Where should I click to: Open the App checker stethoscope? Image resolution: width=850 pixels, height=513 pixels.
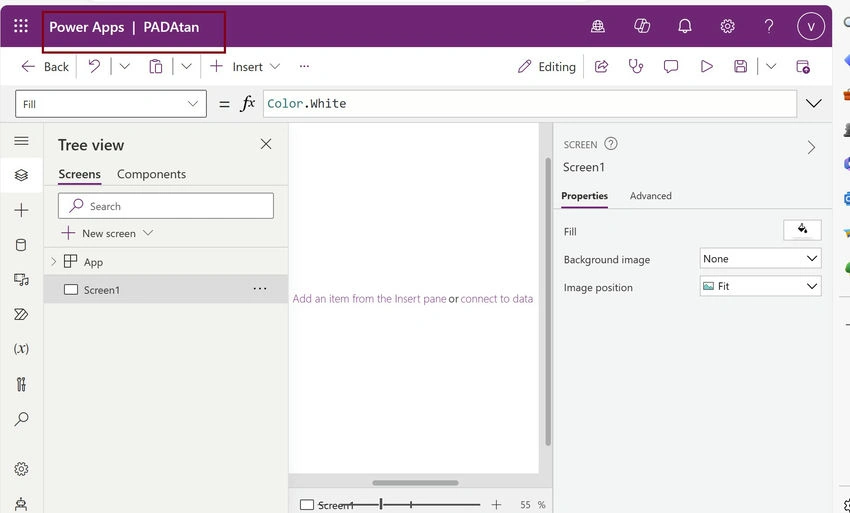click(635, 66)
